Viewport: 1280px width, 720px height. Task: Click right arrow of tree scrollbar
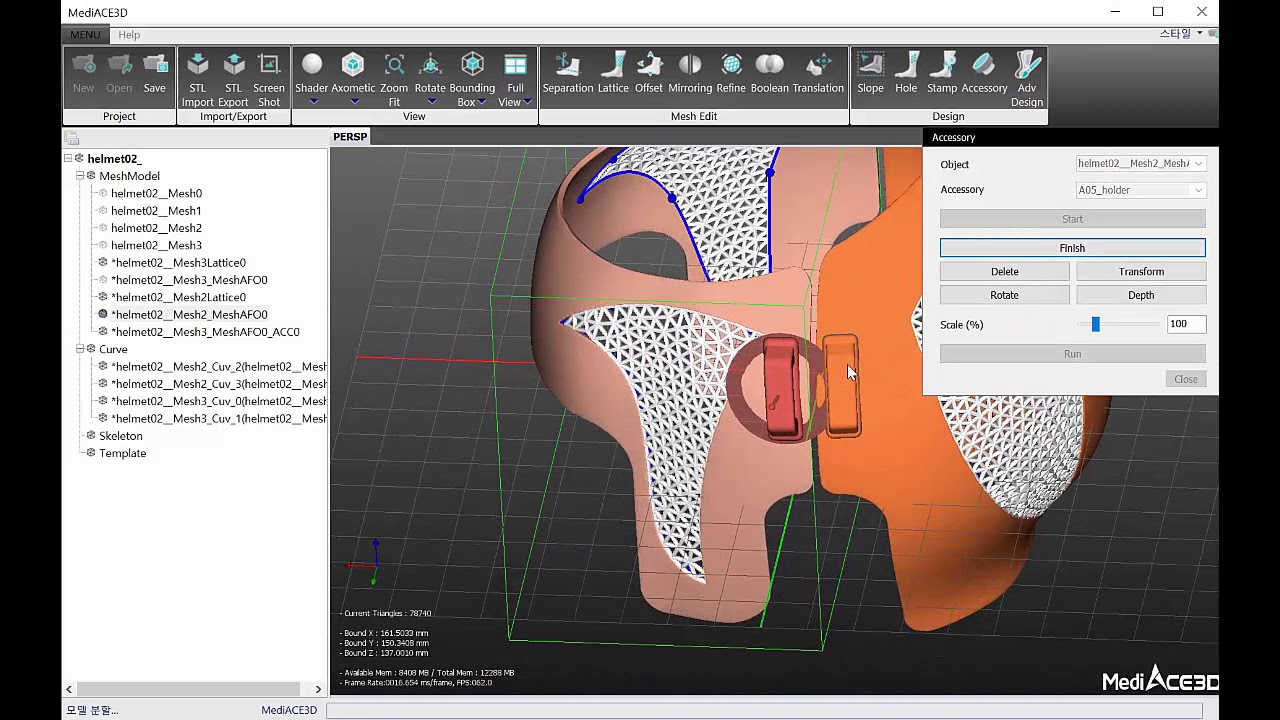pos(318,689)
